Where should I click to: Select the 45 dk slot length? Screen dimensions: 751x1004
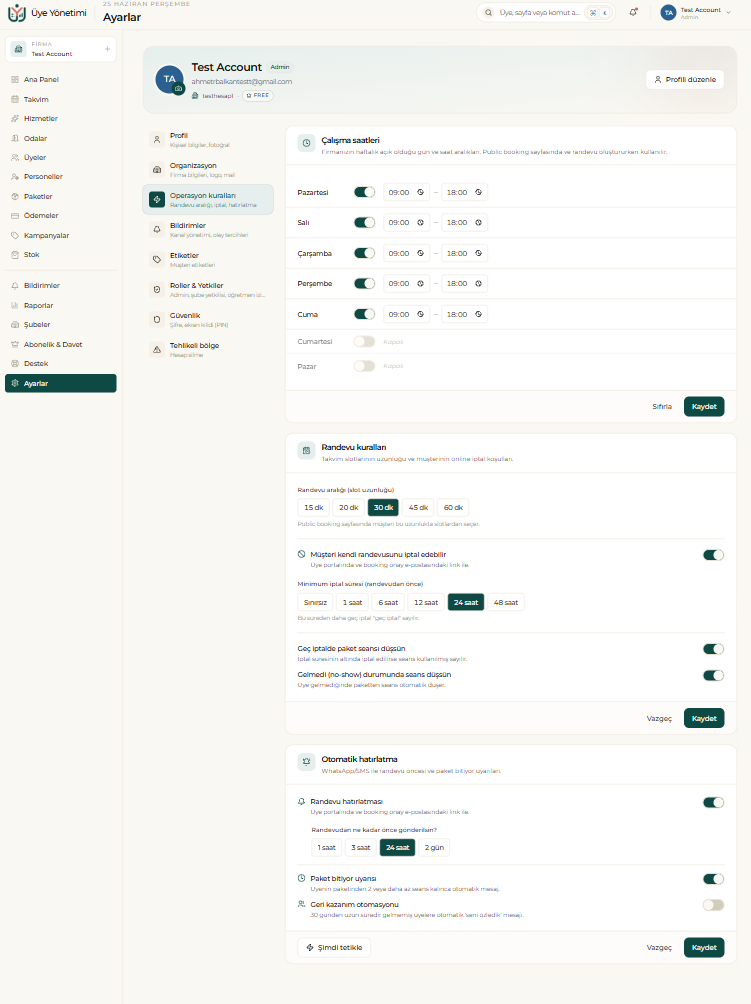tap(418, 508)
